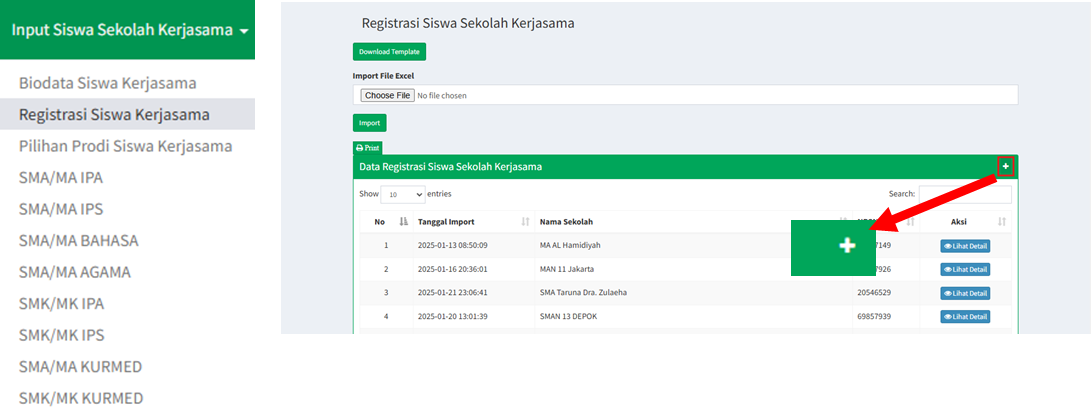
Task: Go to SMA/MA IPA sidebar item
Action: [x=61, y=178]
